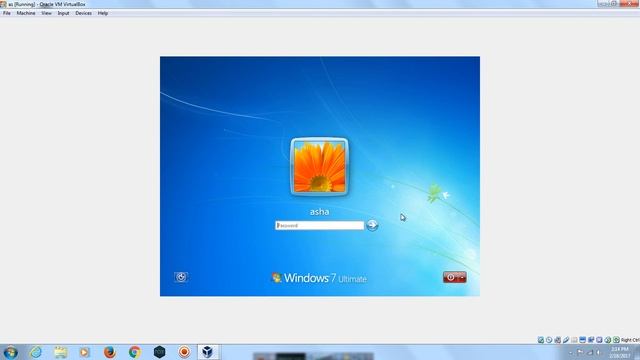Open the Input menu
The image size is (640, 360).
(x=63, y=13)
